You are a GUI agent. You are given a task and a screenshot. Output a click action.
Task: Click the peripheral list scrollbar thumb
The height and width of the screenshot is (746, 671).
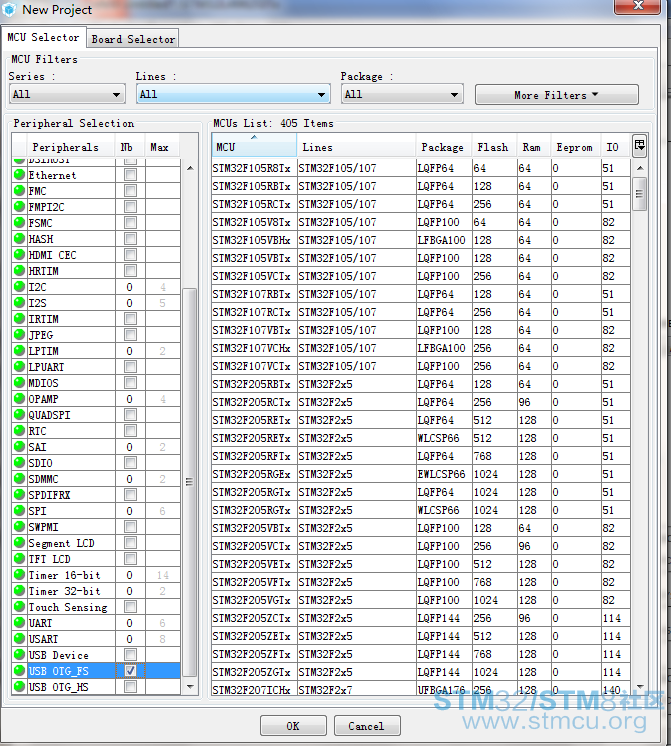(x=190, y=481)
